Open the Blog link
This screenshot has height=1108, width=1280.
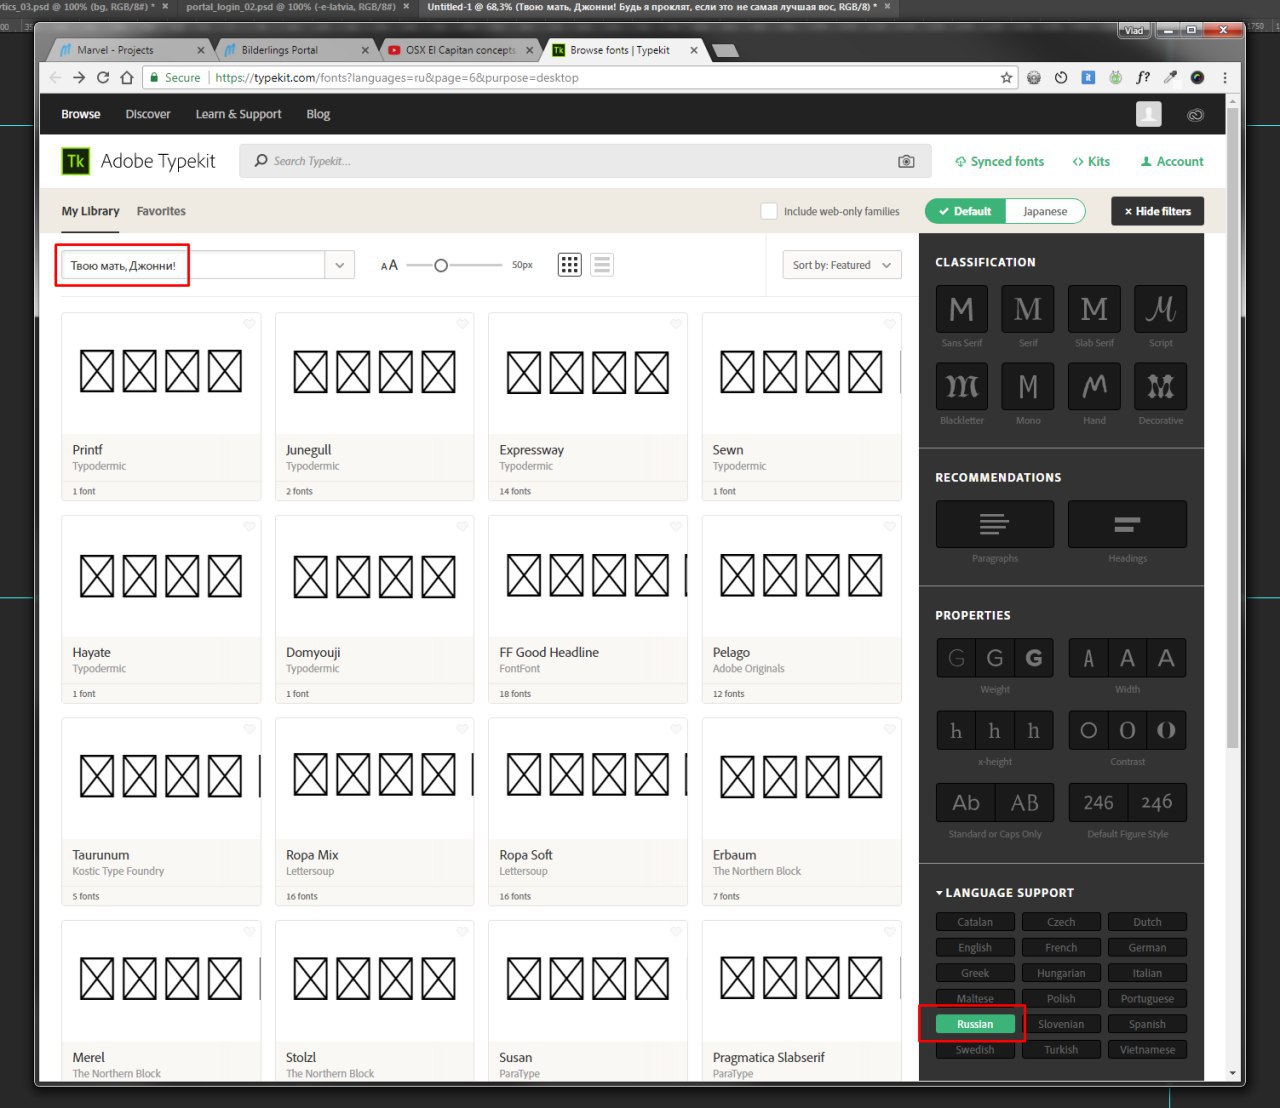(x=318, y=114)
